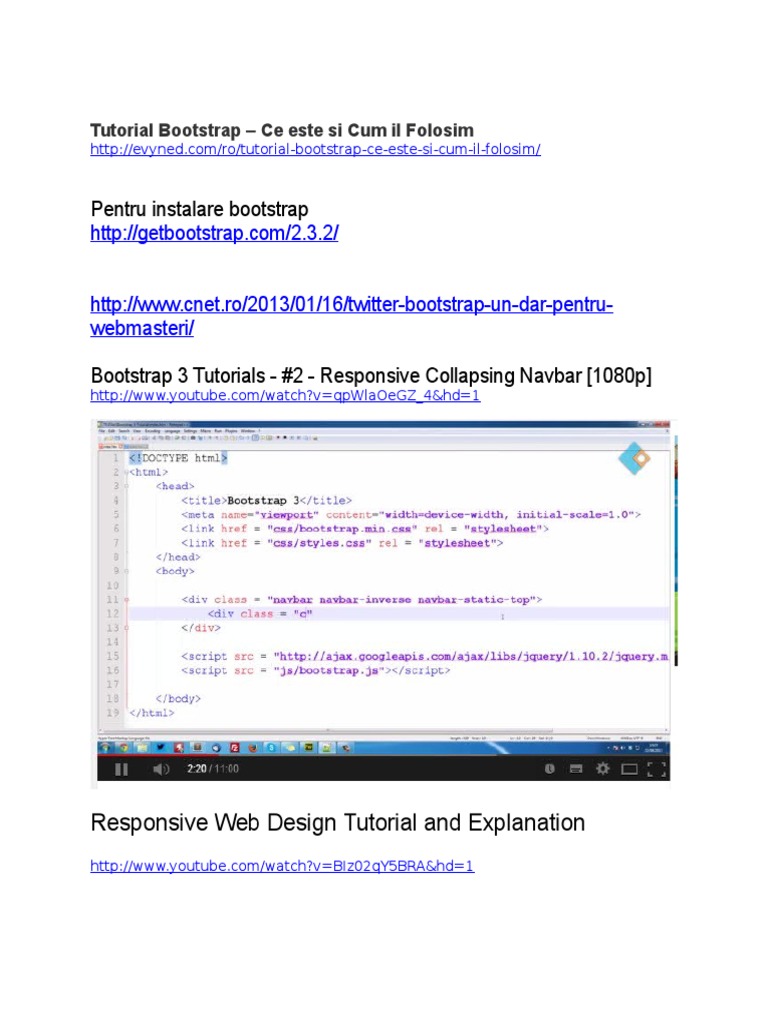Viewport: 768px width, 1024px height.
Task: Click the '<!DOCTYPE html>' code line
Action: [x=178, y=458]
